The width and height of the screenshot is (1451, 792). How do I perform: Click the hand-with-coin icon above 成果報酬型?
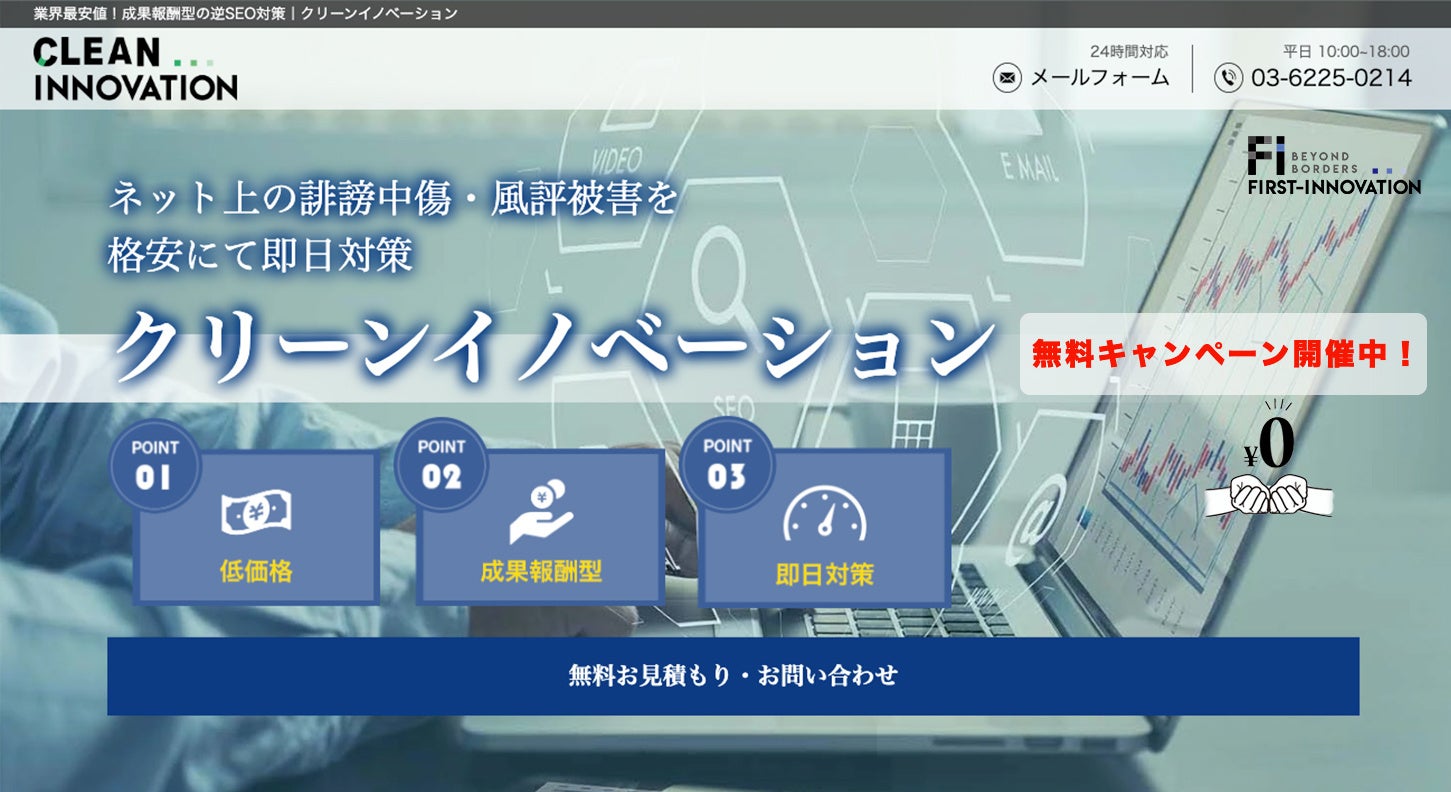click(541, 513)
